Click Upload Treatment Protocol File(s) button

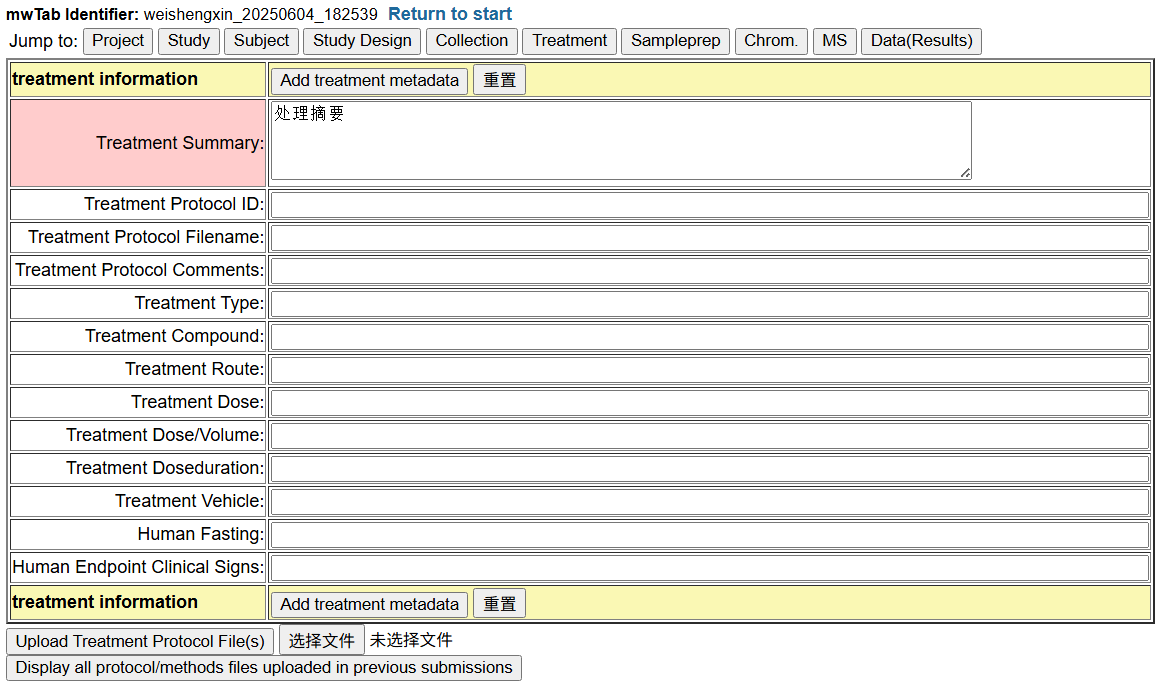140,641
